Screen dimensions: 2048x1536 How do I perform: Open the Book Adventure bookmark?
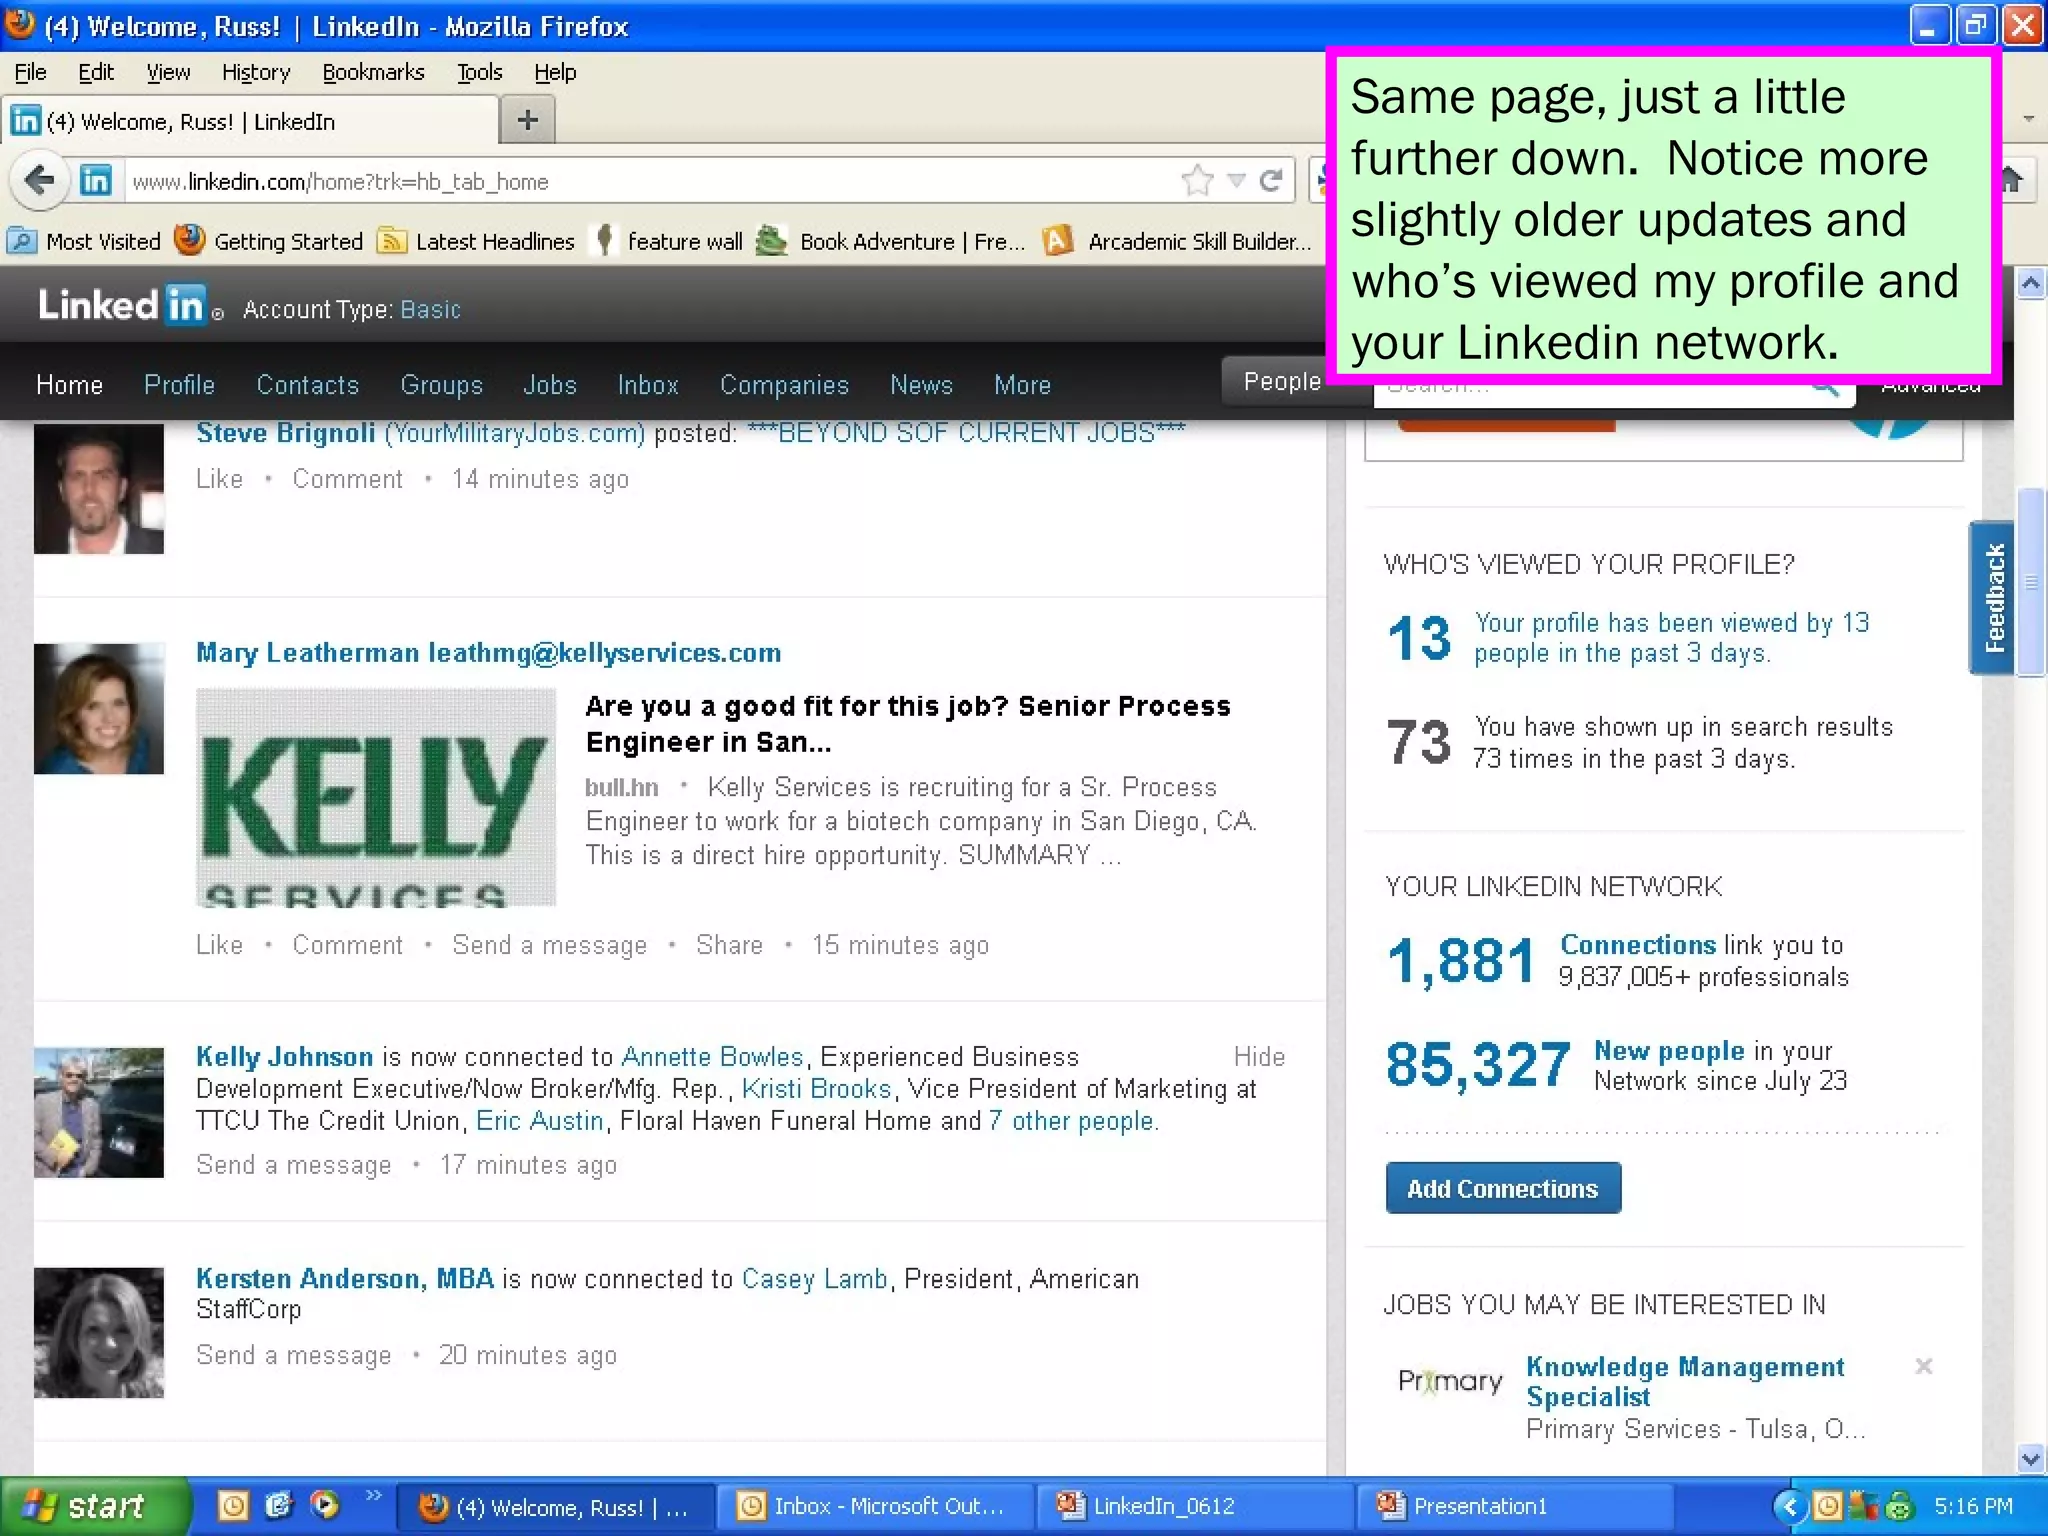[x=891, y=241]
